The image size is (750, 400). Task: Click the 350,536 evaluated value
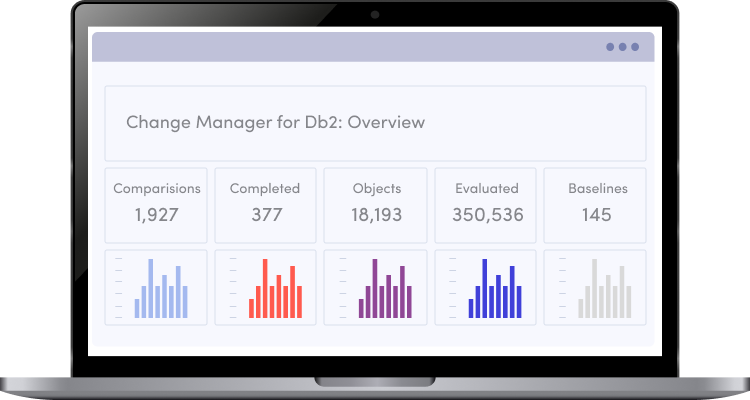487,214
